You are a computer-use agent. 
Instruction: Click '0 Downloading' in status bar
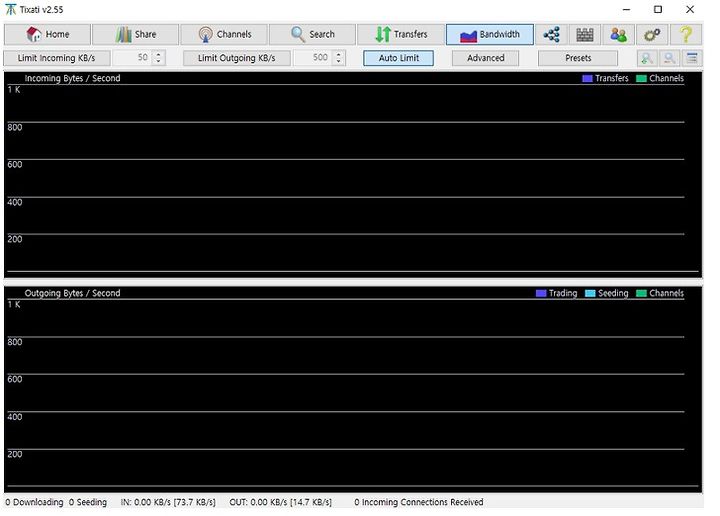coord(34,502)
